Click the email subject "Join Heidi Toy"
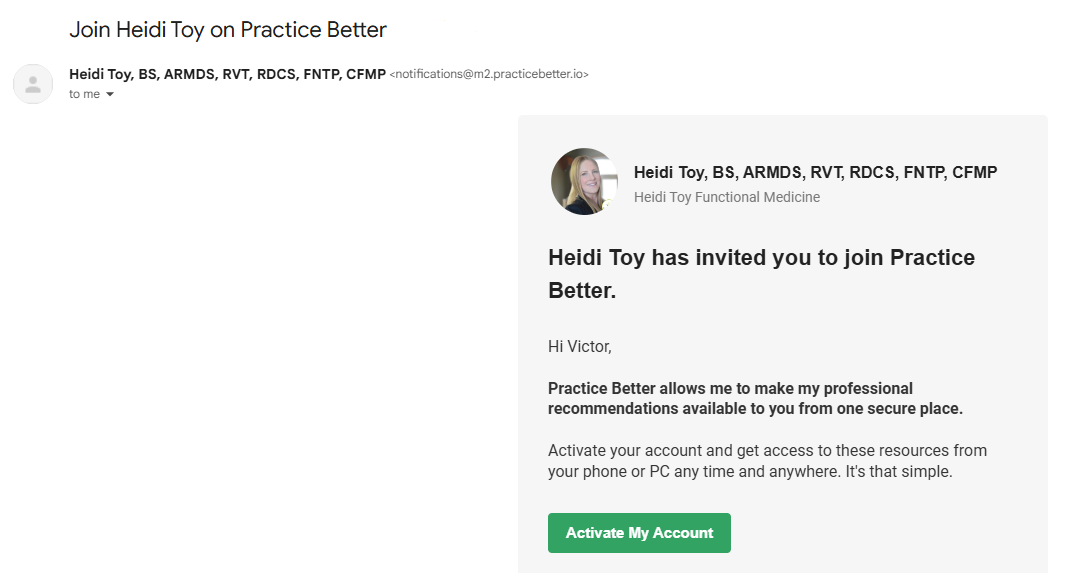The image size is (1071, 582). (137, 30)
